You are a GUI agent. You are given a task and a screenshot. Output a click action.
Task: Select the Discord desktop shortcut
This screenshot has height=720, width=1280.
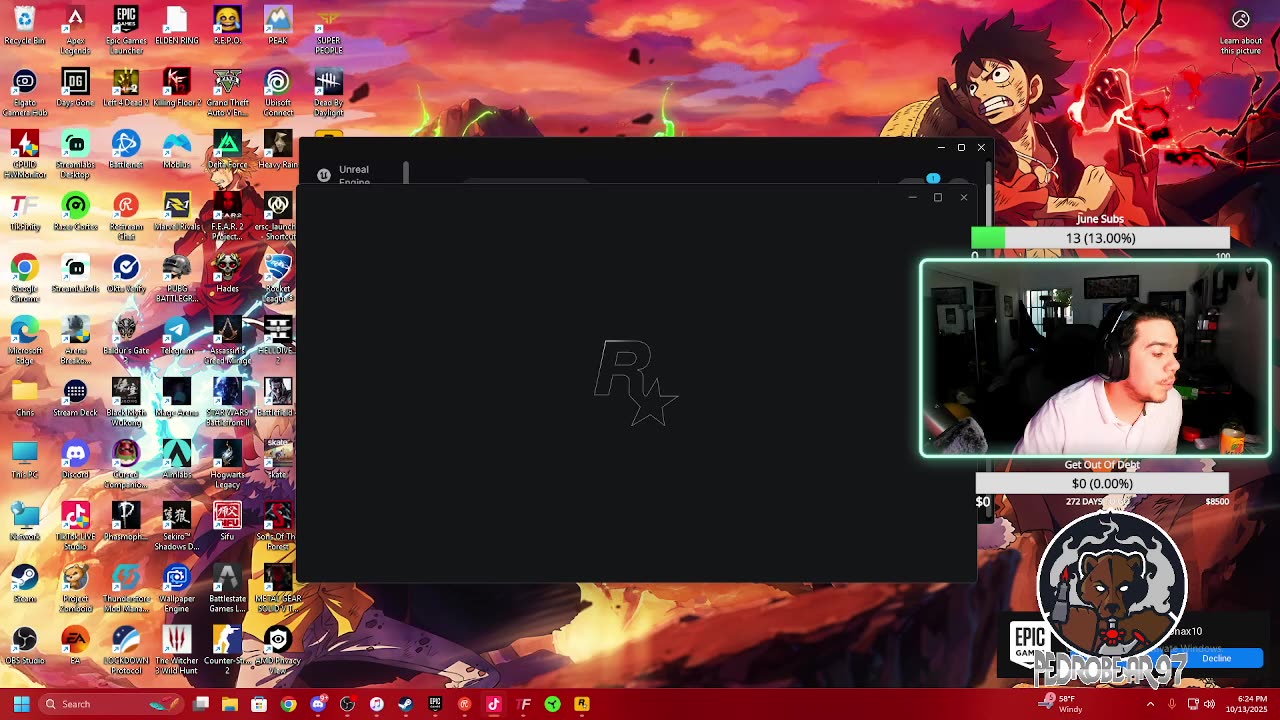point(75,460)
